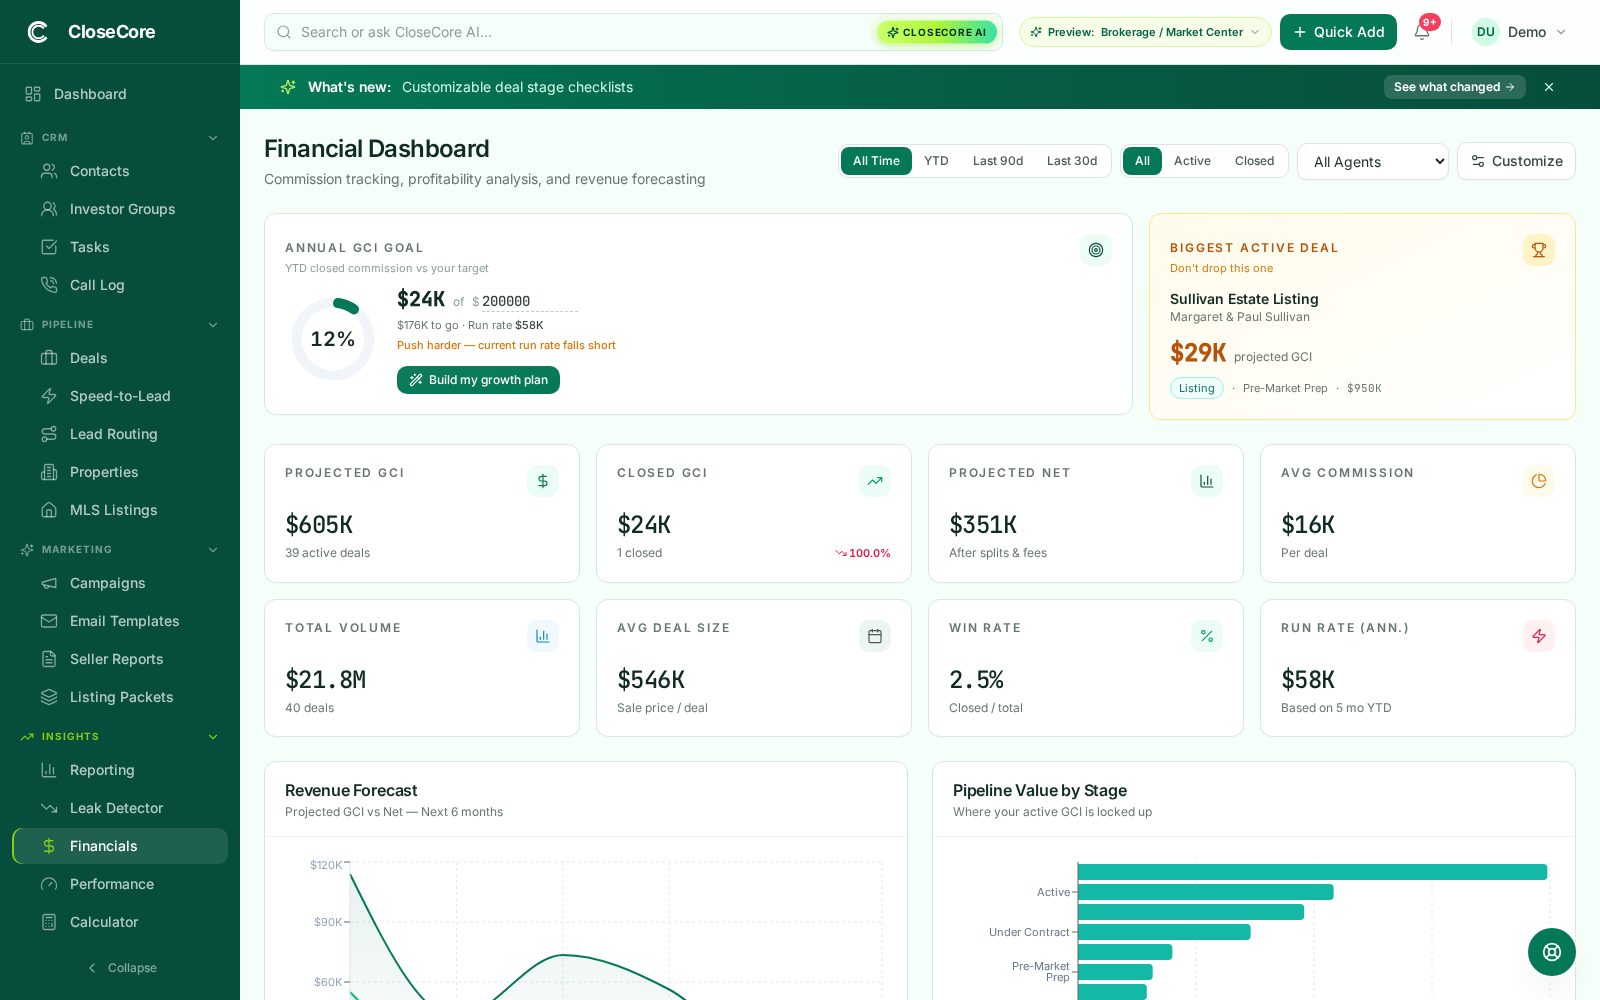This screenshot has height=1000, width=1600.
Task: Open the All Agents dropdown
Action: tap(1373, 162)
